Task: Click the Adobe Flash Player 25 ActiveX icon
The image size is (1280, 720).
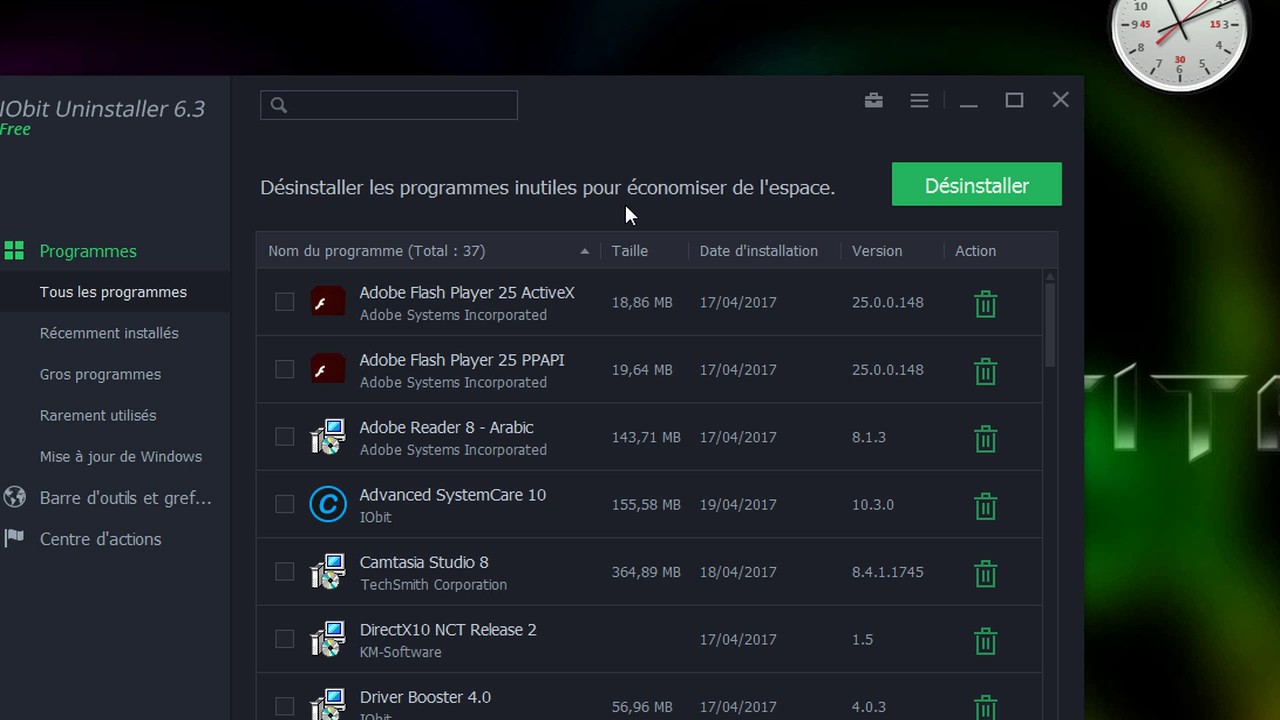Action: [327, 302]
